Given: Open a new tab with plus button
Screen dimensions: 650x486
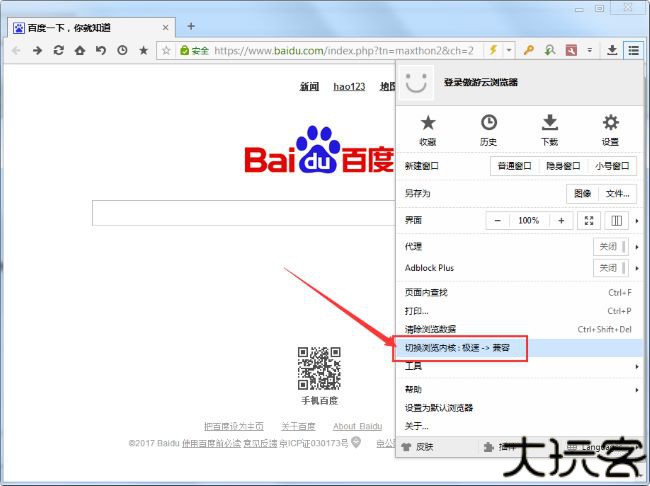Looking at the screenshot, I should pyautogui.click(x=191, y=26).
